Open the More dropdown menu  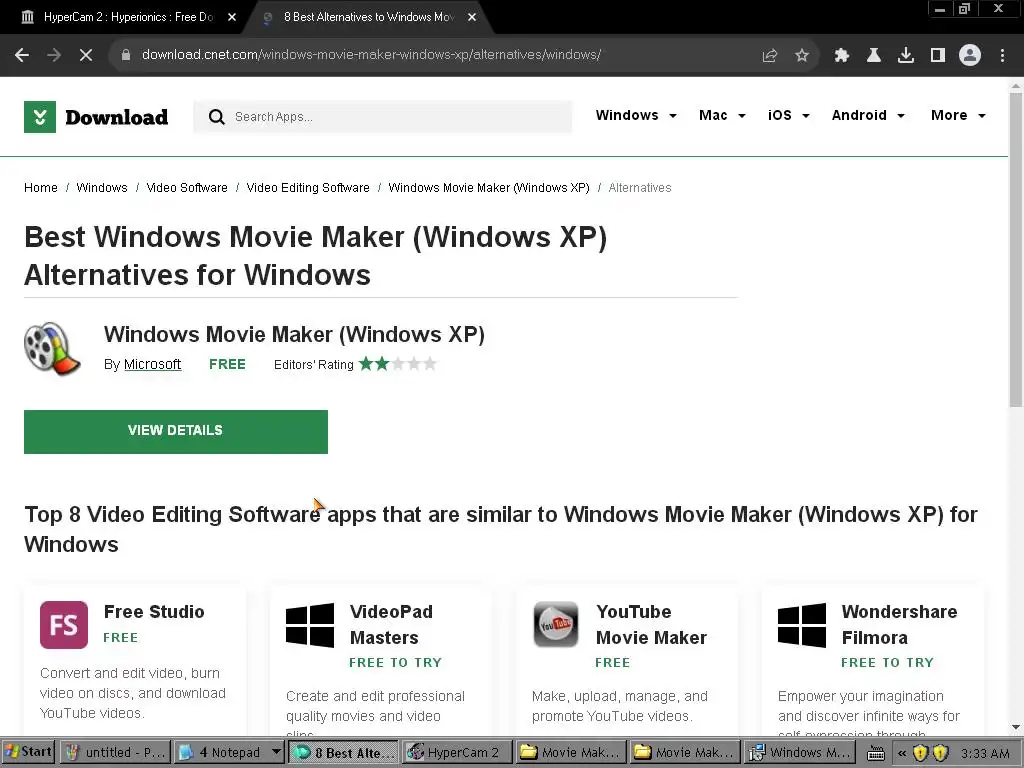coord(959,116)
